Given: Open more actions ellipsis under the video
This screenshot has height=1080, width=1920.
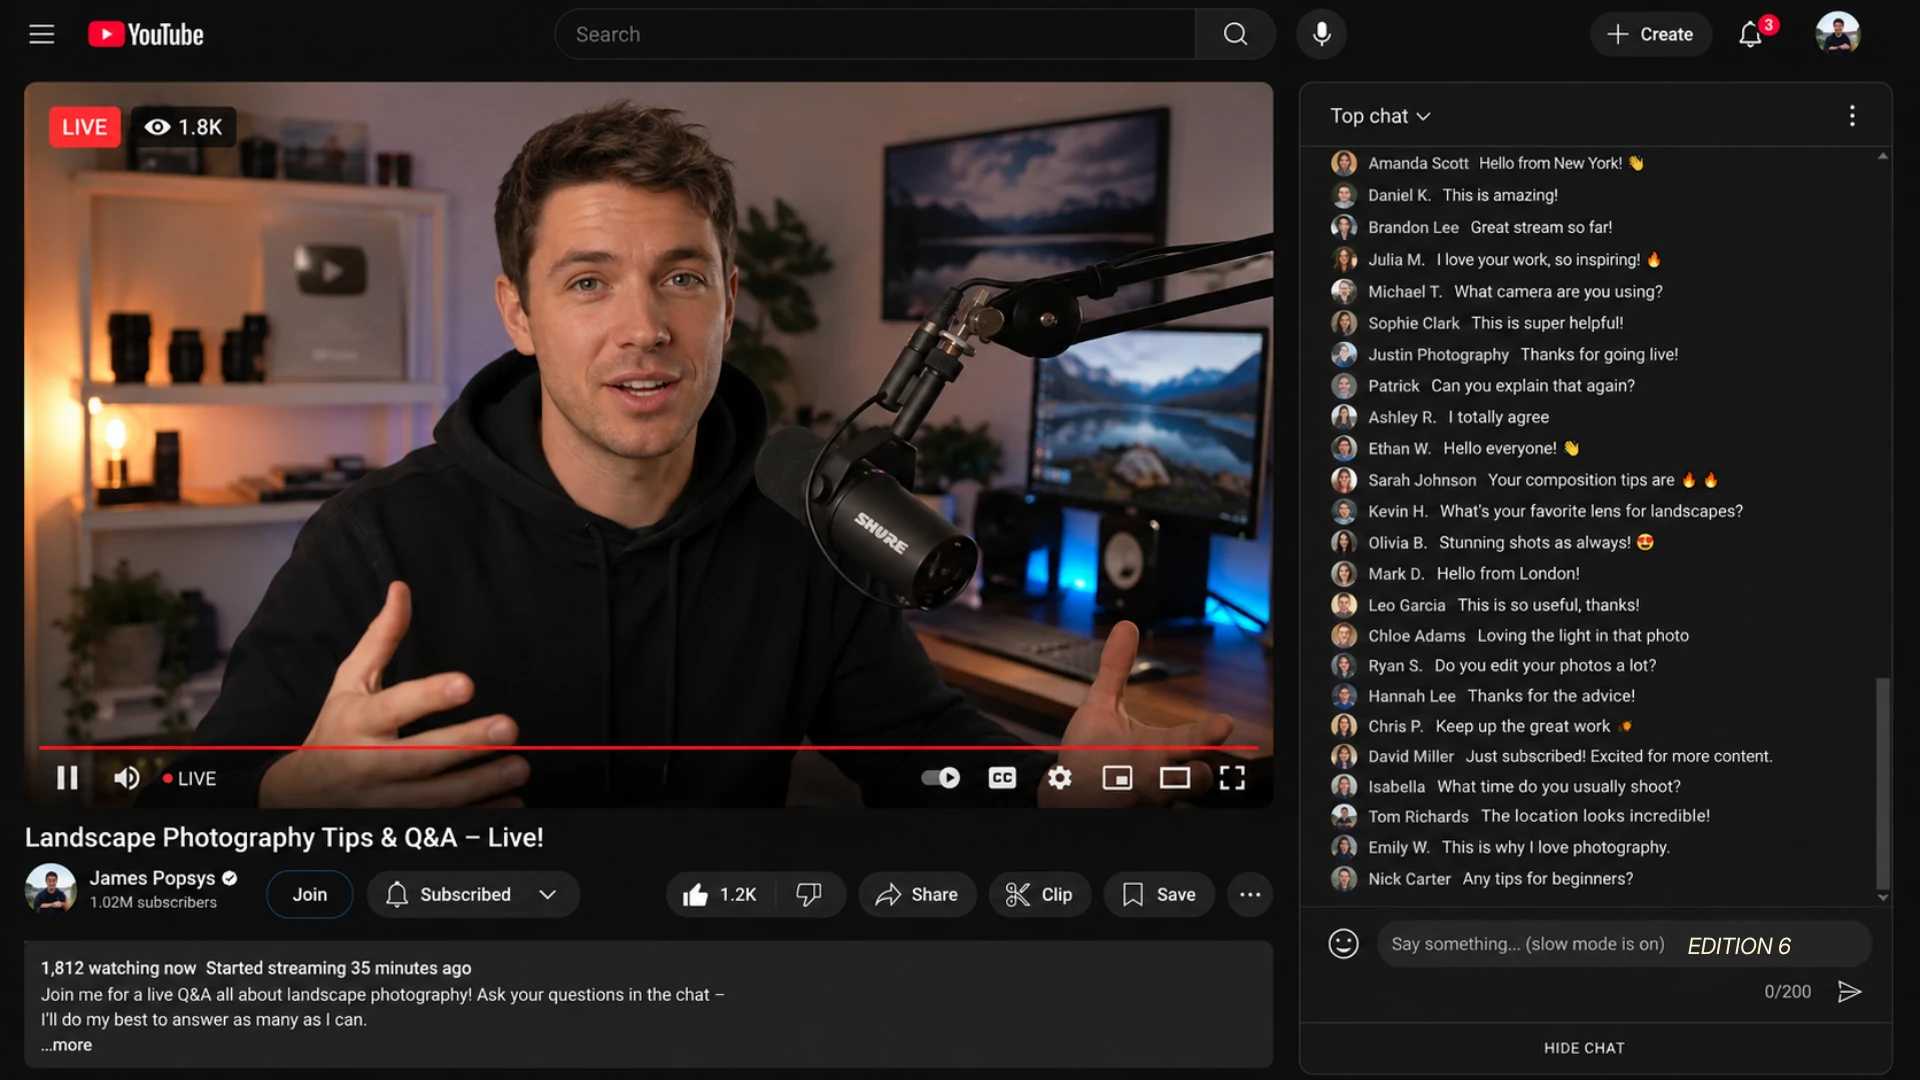Looking at the screenshot, I should (x=1250, y=894).
